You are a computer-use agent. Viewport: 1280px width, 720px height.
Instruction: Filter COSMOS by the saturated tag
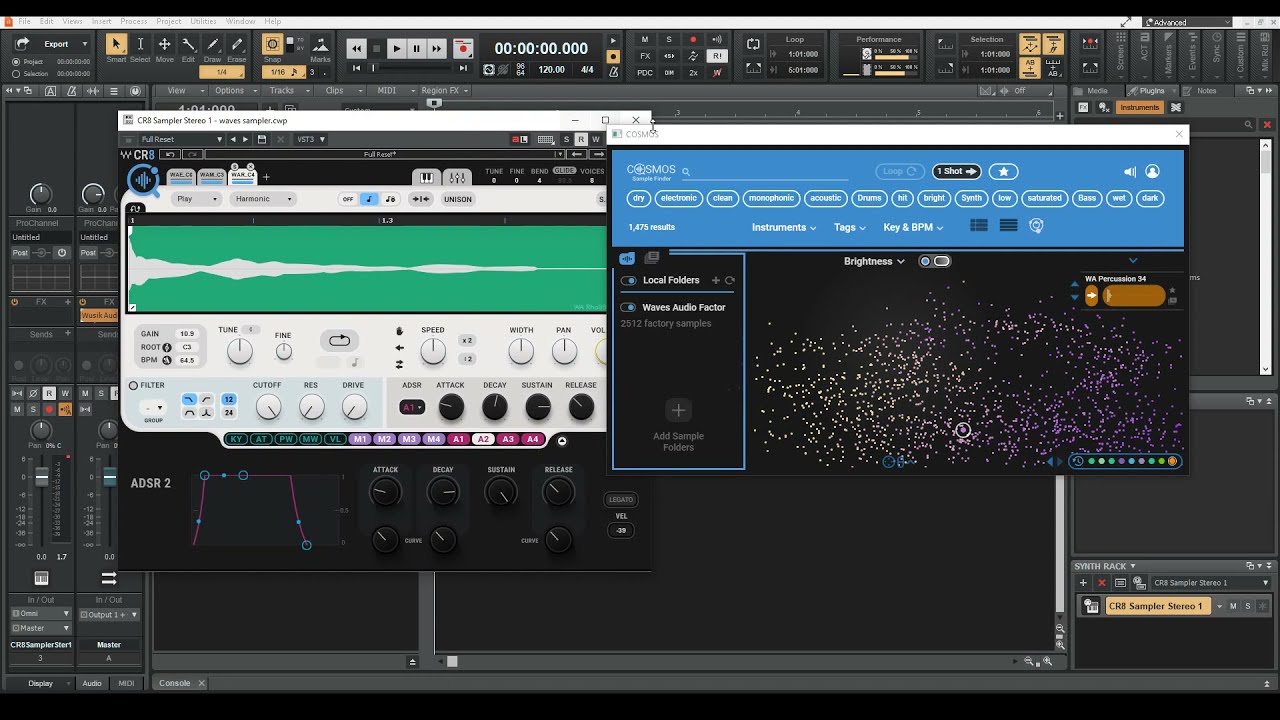coord(1044,198)
